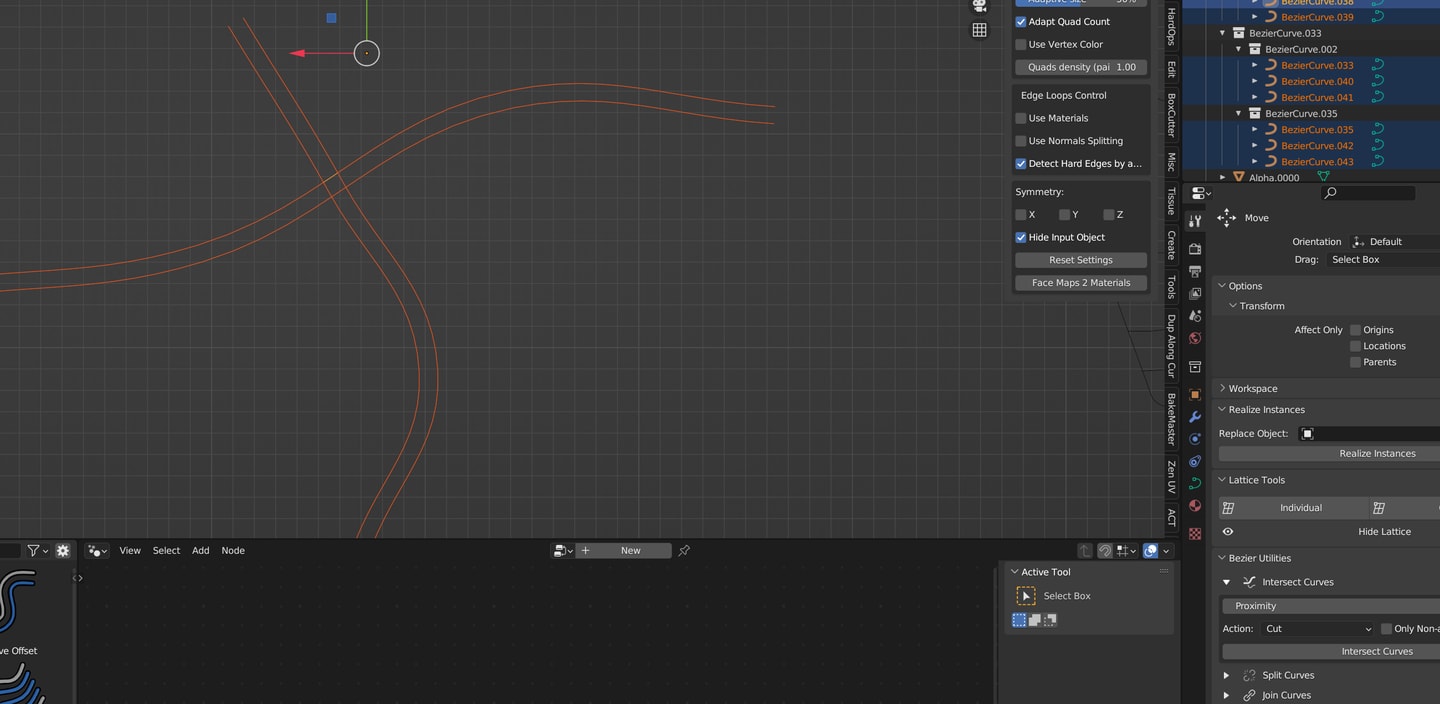This screenshot has height=704, width=1440.
Task: Enable the Use Vertex Color checkbox
Action: pyautogui.click(x=1021, y=45)
